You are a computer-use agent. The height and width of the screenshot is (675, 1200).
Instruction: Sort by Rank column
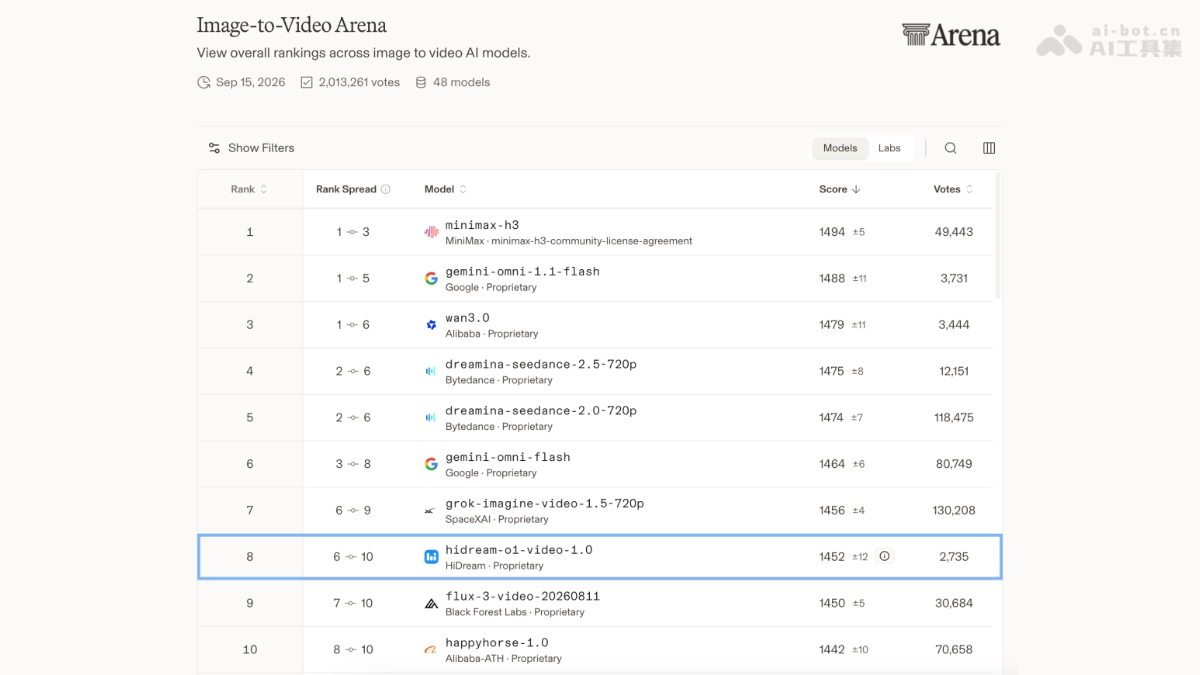pyautogui.click(x=249, y=189)
